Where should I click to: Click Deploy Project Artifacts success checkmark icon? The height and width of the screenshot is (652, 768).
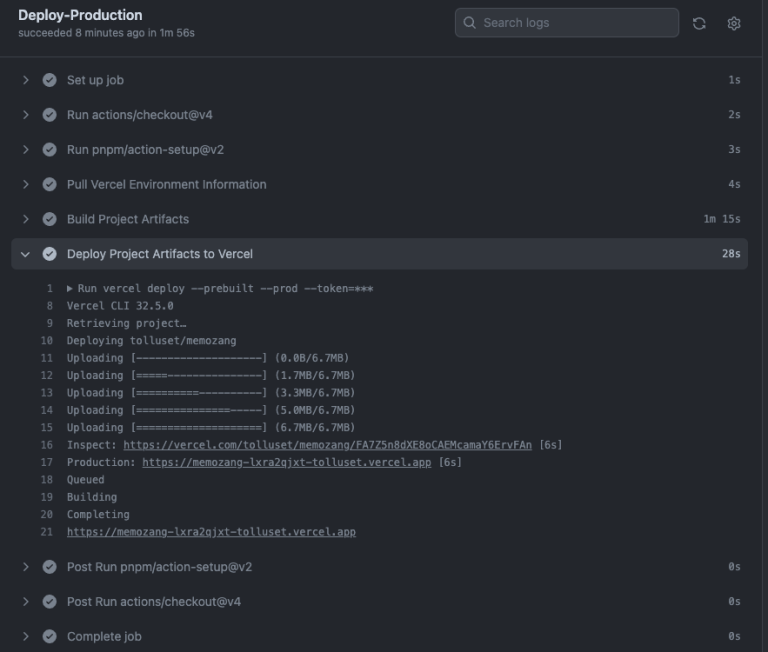(x=49, y=254)
